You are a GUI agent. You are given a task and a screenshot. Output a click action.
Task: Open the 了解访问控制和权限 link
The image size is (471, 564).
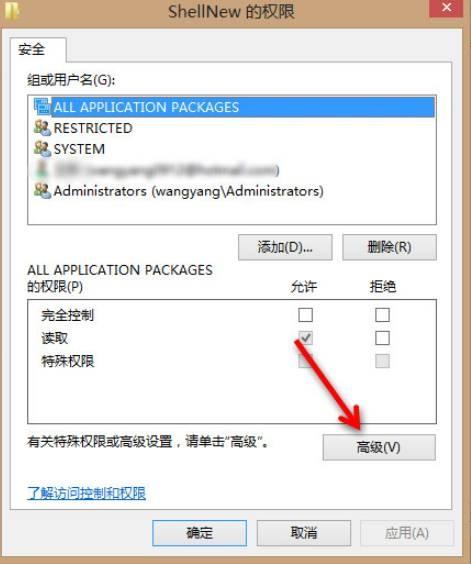(x=86, y=493)
